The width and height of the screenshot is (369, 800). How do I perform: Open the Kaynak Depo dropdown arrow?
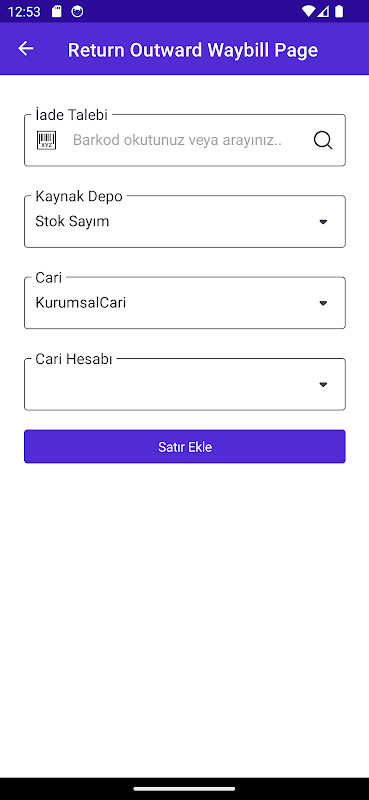323,222
